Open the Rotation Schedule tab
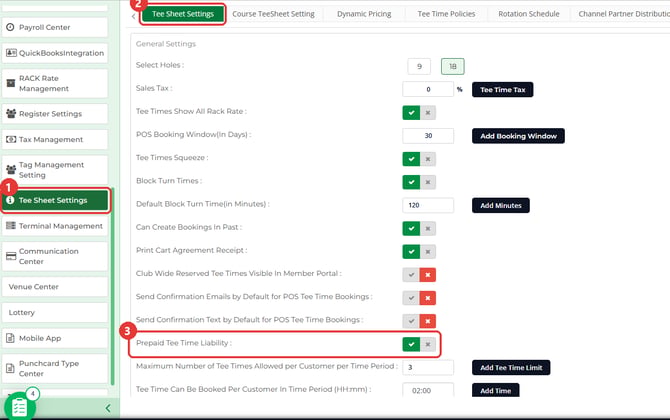The height and width of the screenshot is (420, 670). (529, 14)
